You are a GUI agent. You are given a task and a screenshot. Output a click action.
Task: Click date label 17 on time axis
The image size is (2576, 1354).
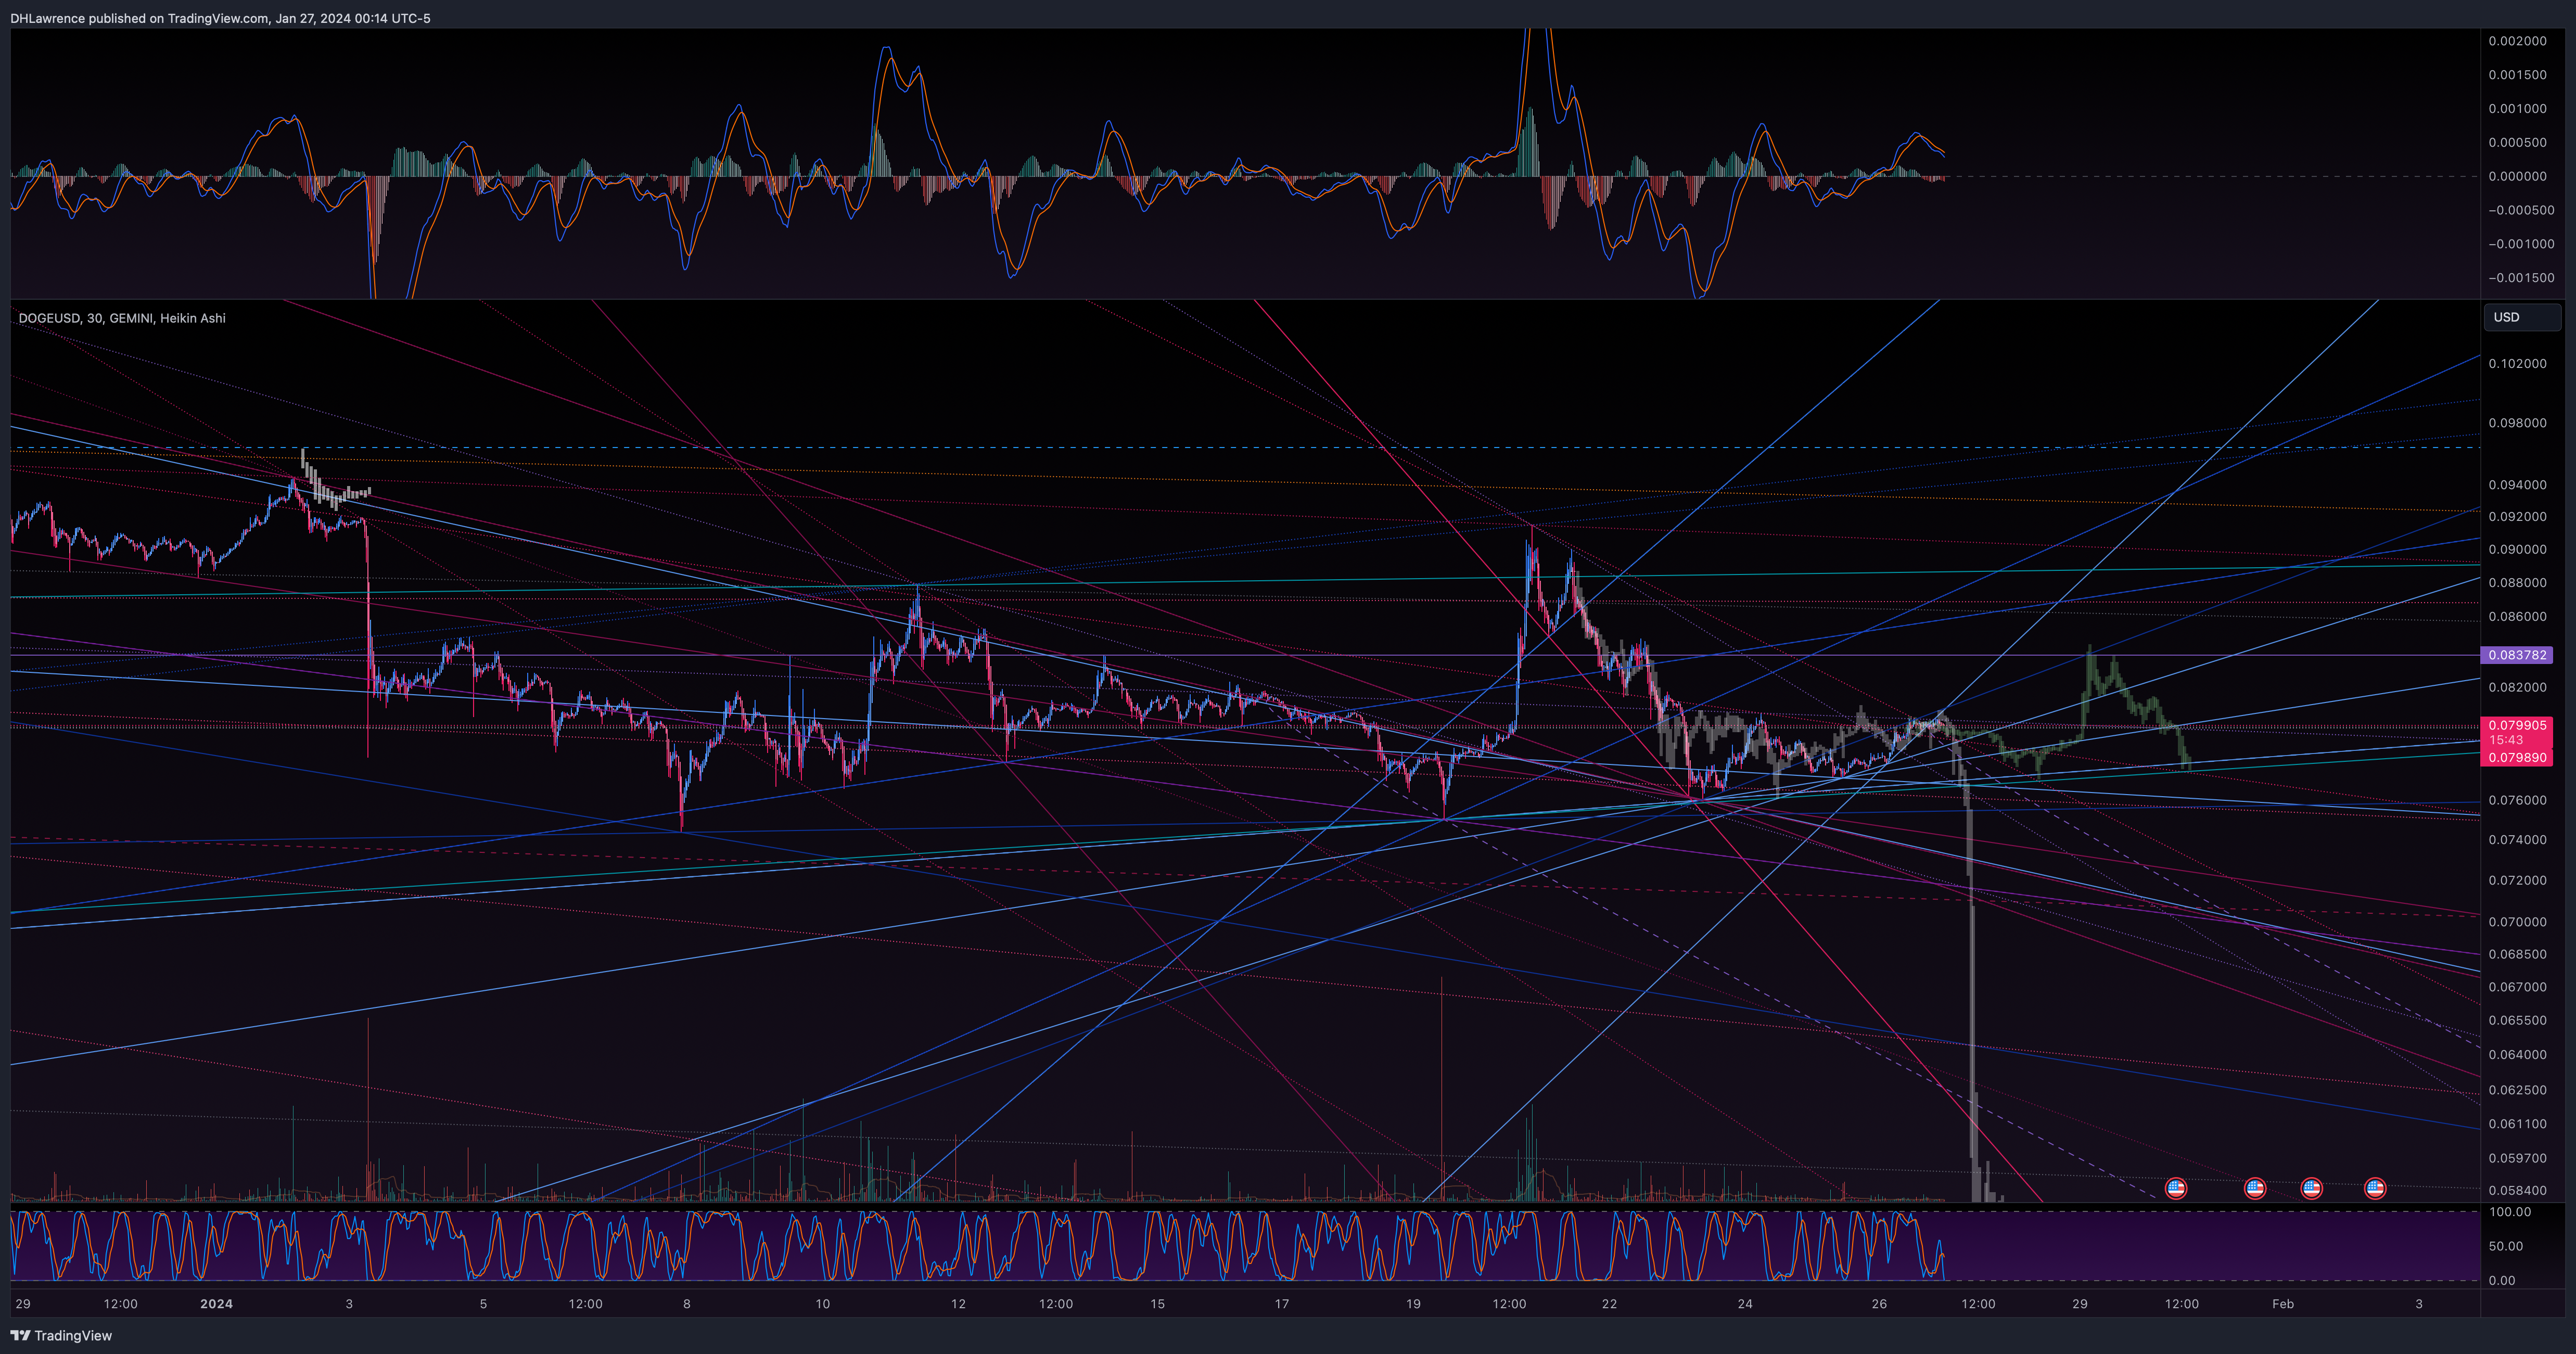[x=1282, y=1304]
